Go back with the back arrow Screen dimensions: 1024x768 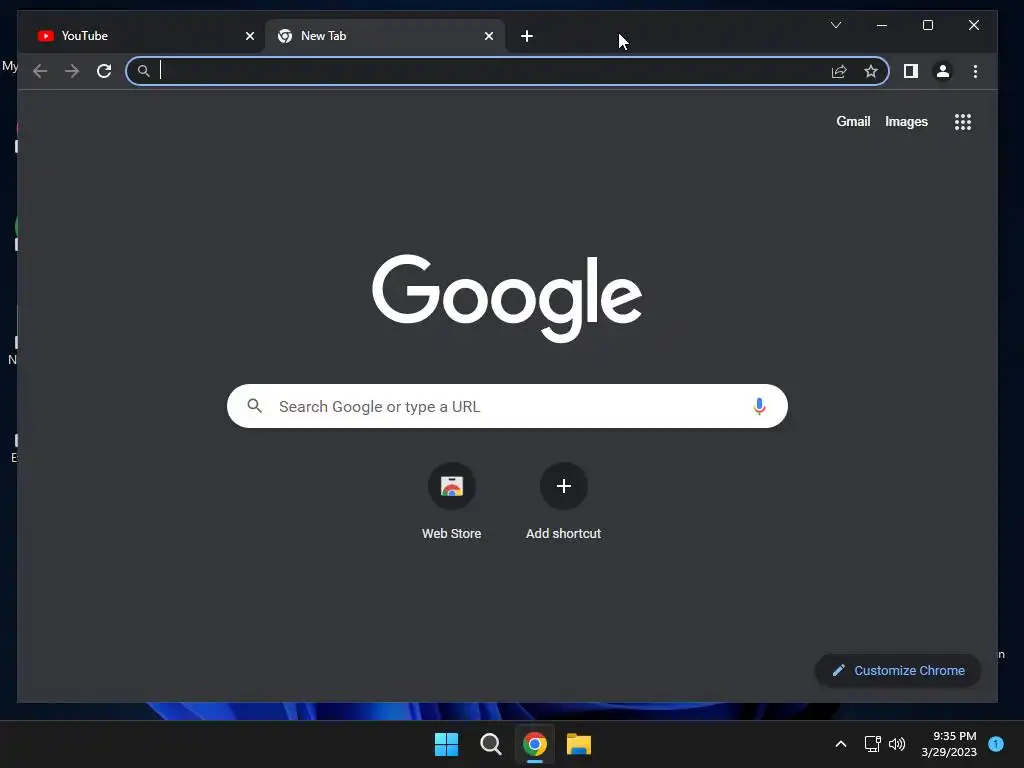40,71
